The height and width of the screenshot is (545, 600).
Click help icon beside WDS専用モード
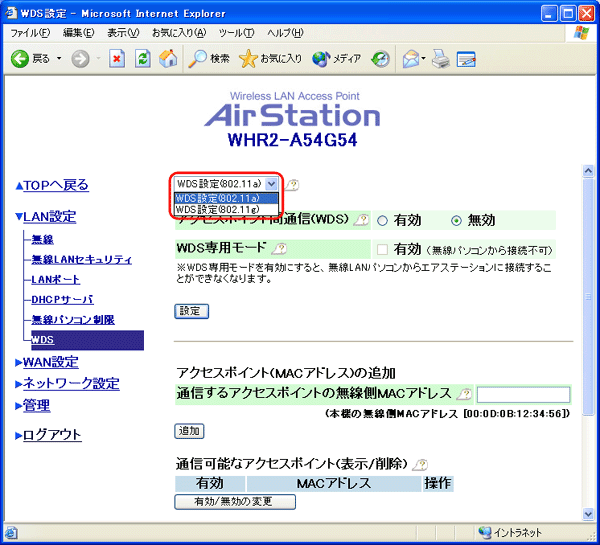pos(279,249)
